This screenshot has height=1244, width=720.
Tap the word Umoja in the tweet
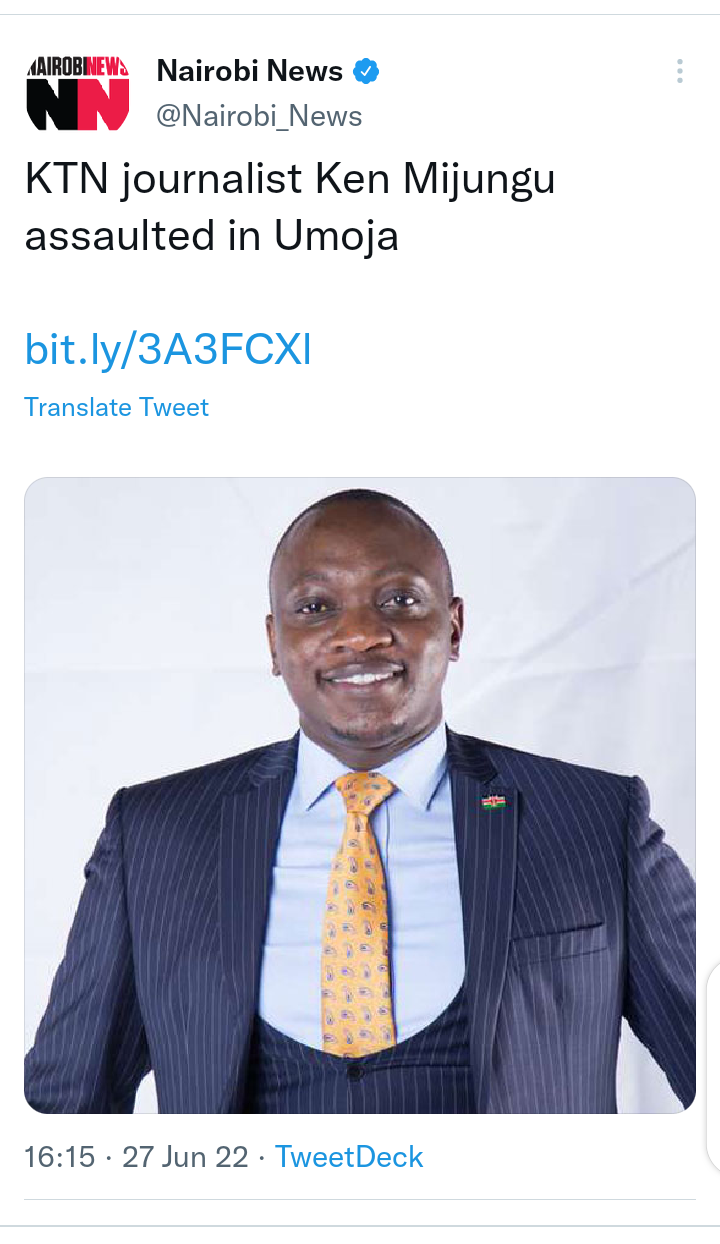336,237
